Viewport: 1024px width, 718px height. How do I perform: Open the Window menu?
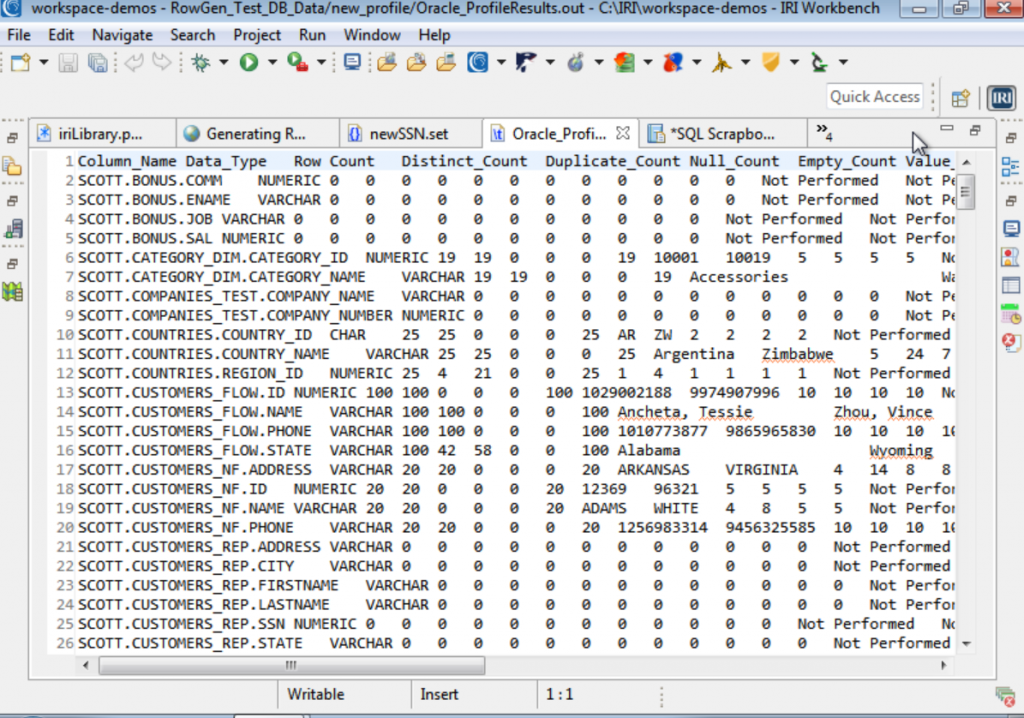point(372,35)
